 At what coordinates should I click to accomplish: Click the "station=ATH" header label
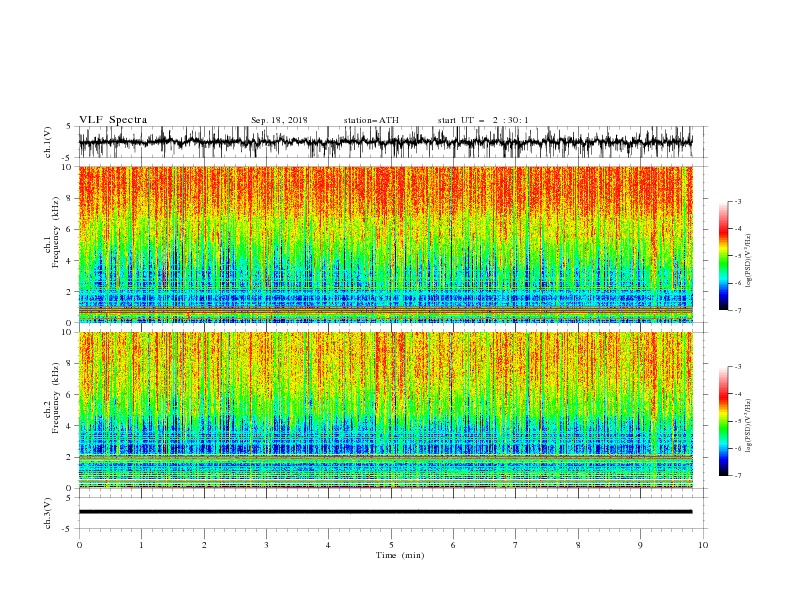pyautogui.click(x=371, y=120)
